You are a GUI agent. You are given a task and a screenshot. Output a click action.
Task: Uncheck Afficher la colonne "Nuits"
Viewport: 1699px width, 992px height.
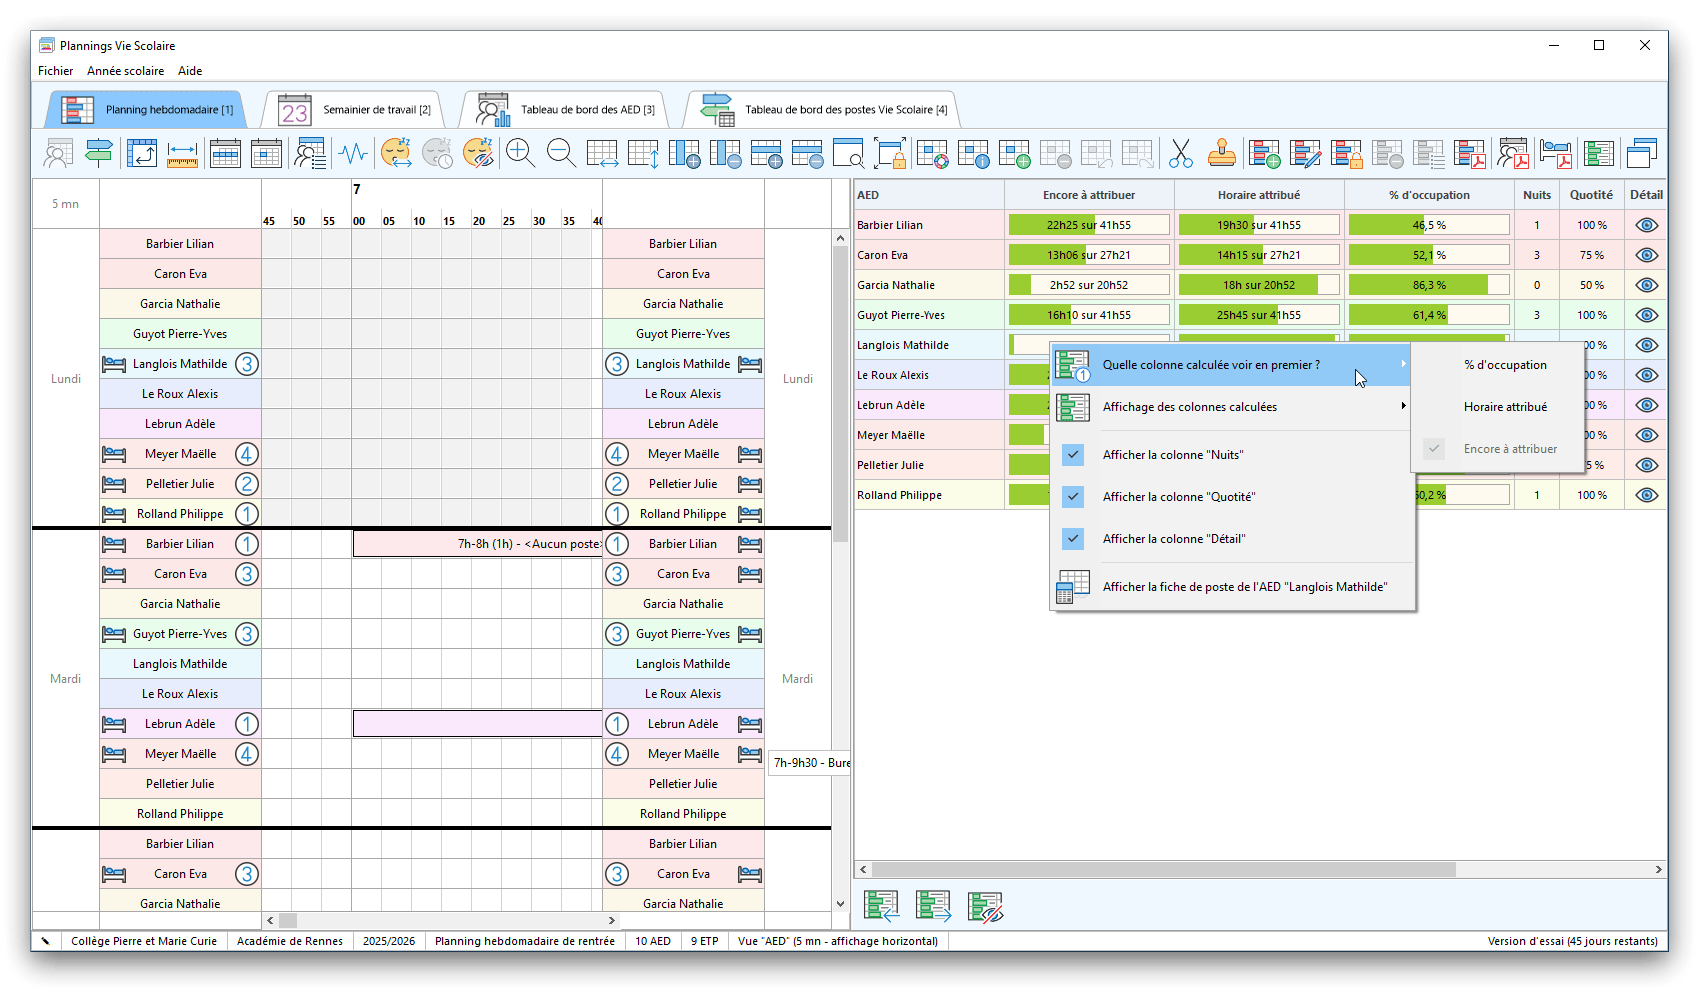tap(1073, 455)
